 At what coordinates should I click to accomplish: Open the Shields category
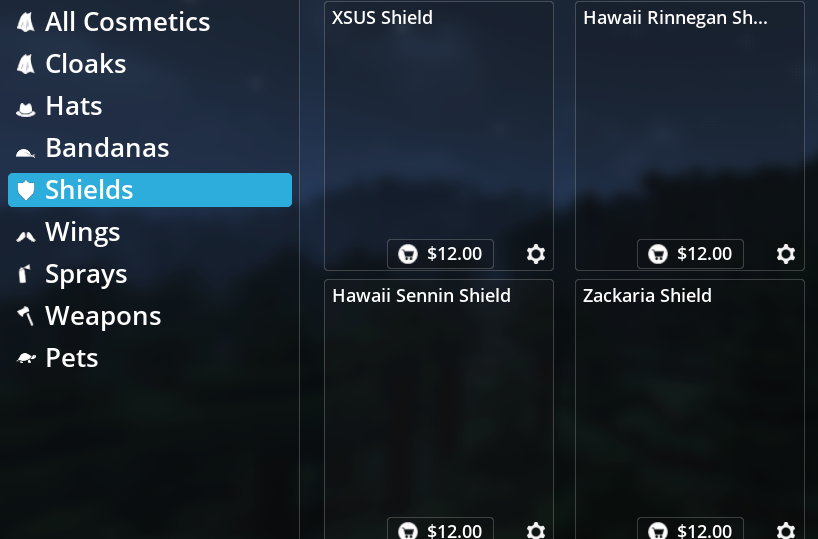[150, 190]
